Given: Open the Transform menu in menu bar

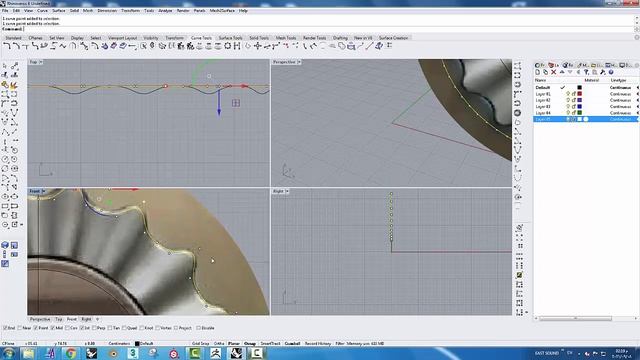Looking at the screenshot, I should click(130, 11).
